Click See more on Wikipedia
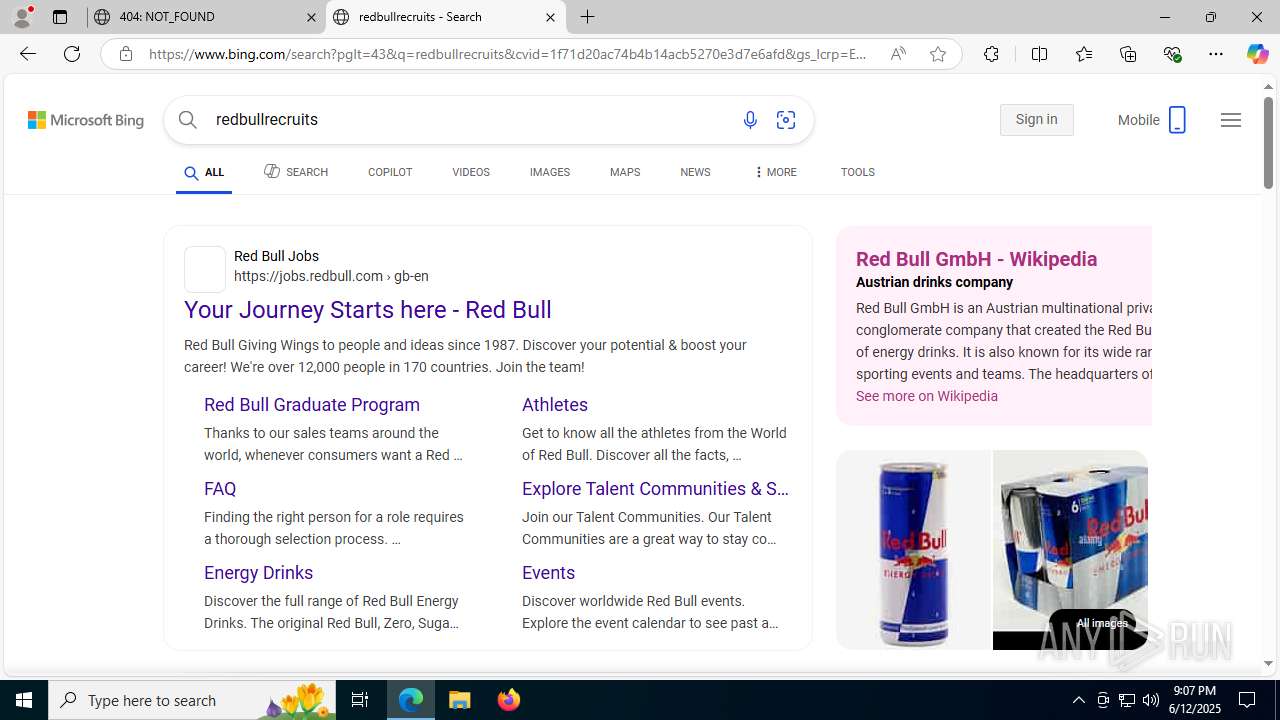Screen dimensions: 1280x720 (x=927, y=396)
